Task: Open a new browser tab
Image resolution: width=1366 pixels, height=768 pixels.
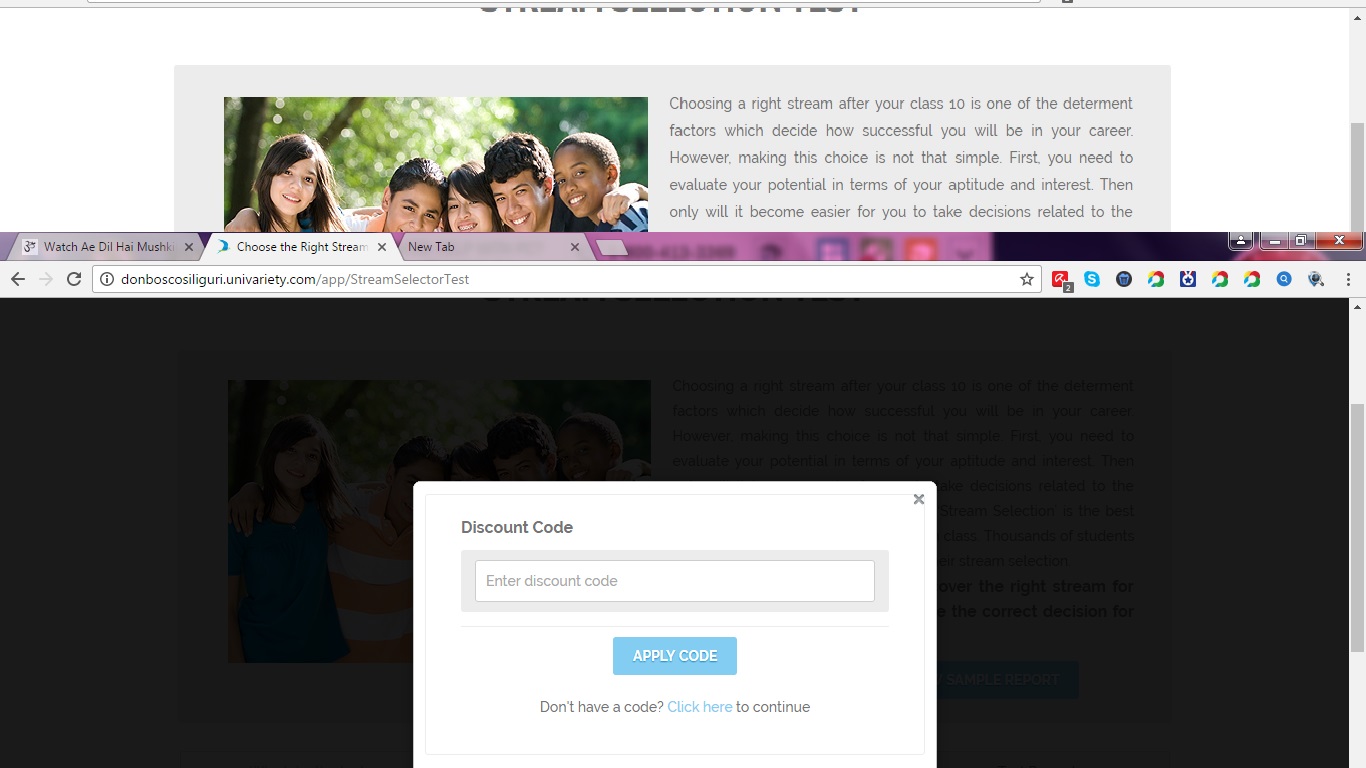Action: [612, 248]
